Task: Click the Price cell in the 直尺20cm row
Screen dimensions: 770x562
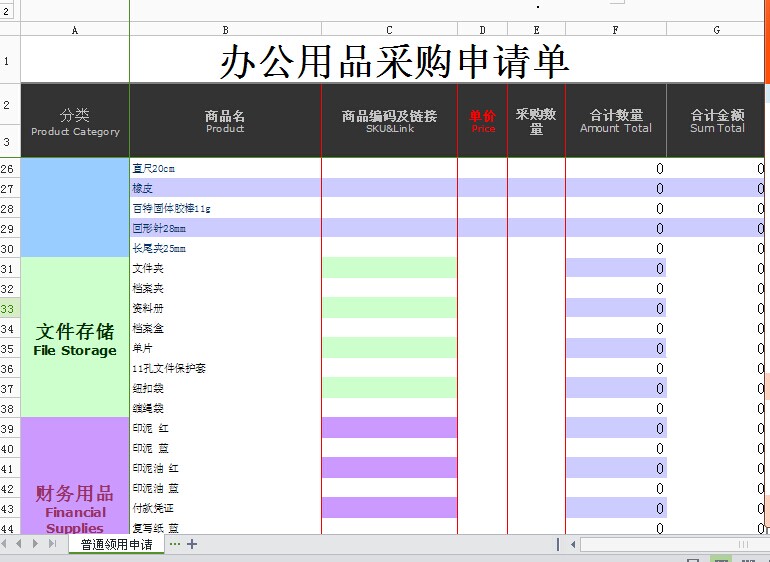Action: (482, 169)
